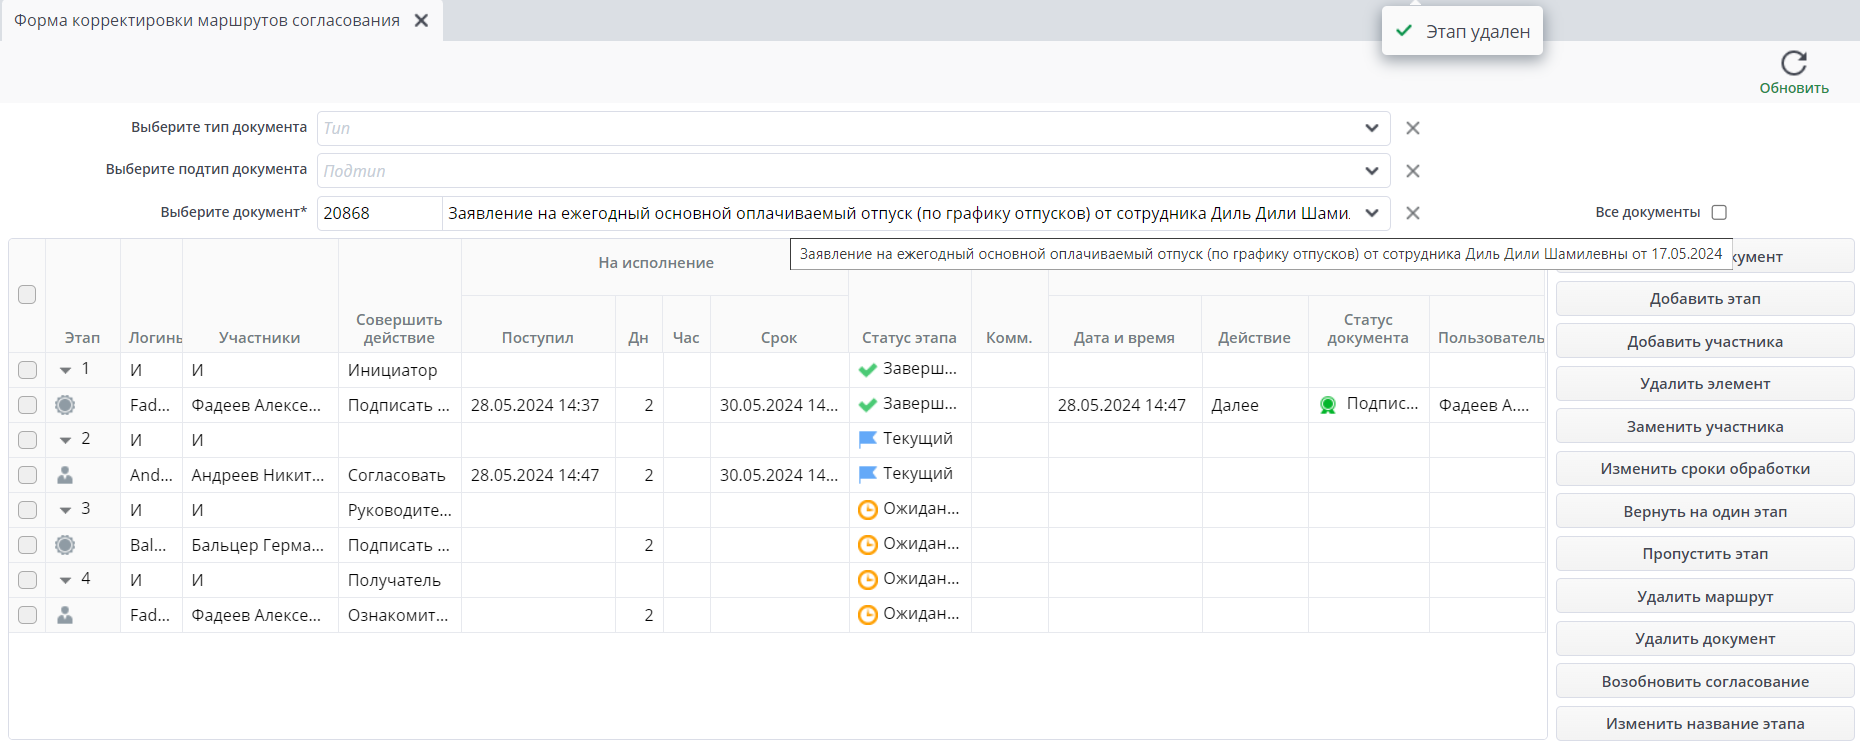Image resolution: width=1860 pixels, height=747 pixels.
Task: Collapse stage 2 in the route tree
Action: (65, 440)
